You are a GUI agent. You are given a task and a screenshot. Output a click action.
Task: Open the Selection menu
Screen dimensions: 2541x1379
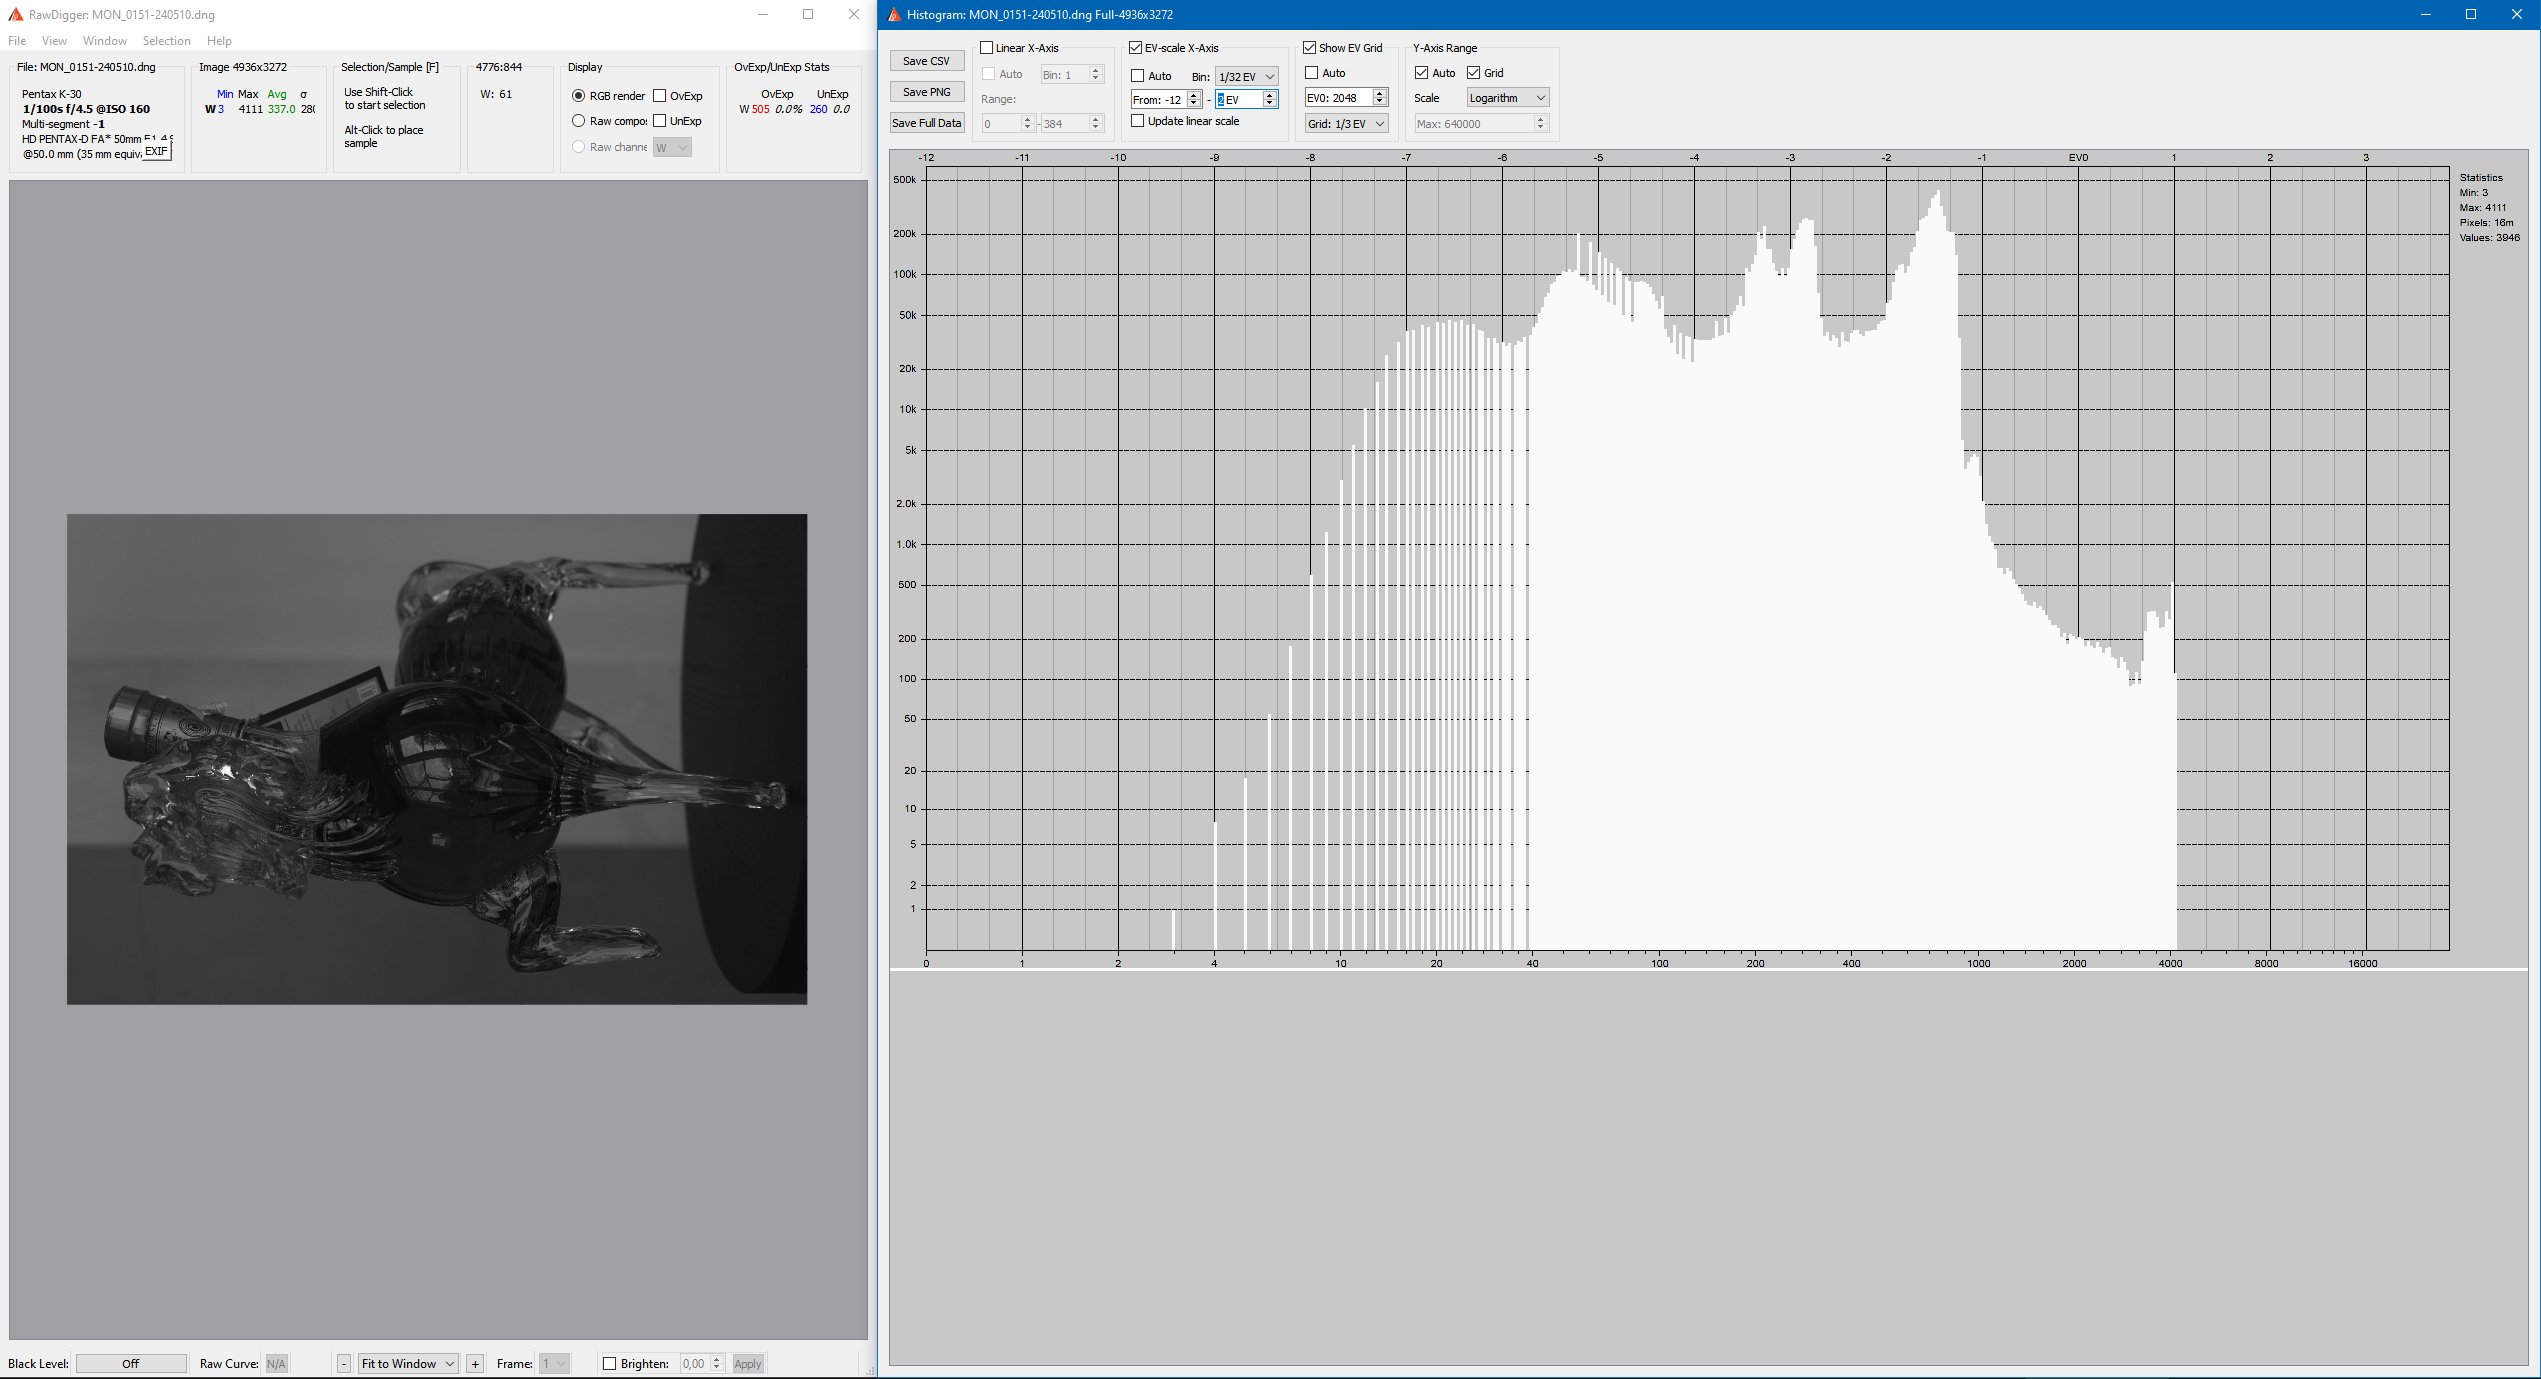tap(166, 41)
